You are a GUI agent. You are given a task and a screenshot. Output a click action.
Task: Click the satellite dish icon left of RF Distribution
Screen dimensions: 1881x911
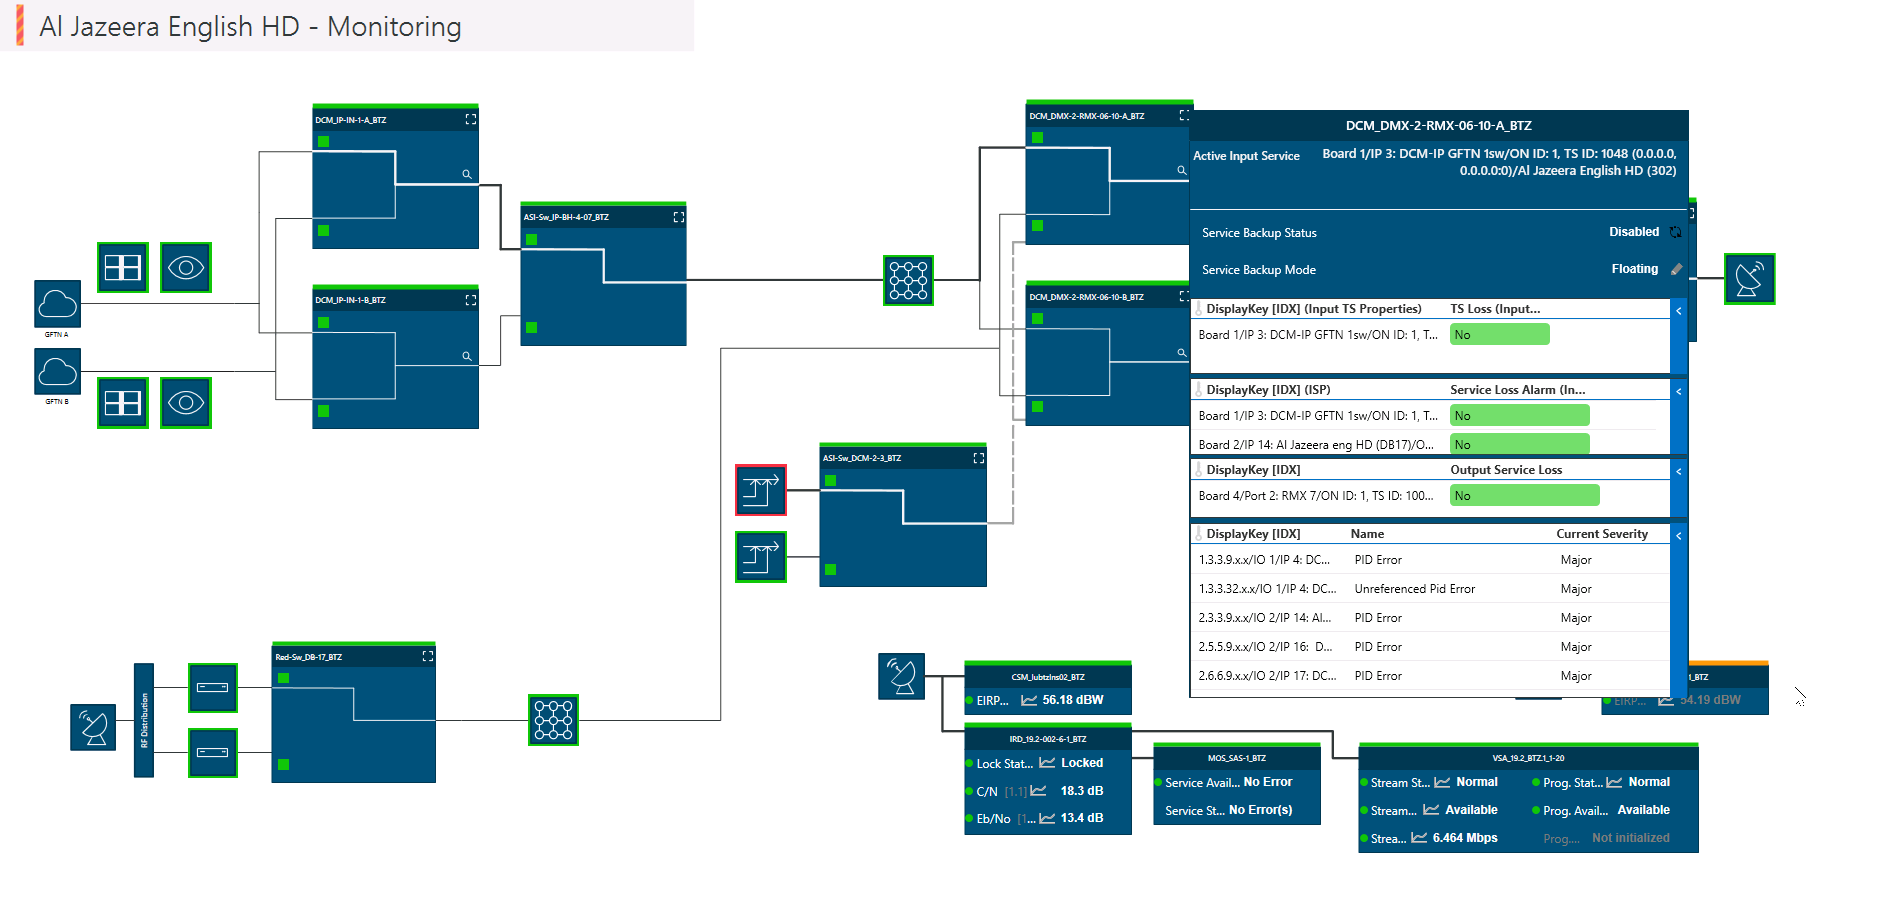[x=93, y=727]
